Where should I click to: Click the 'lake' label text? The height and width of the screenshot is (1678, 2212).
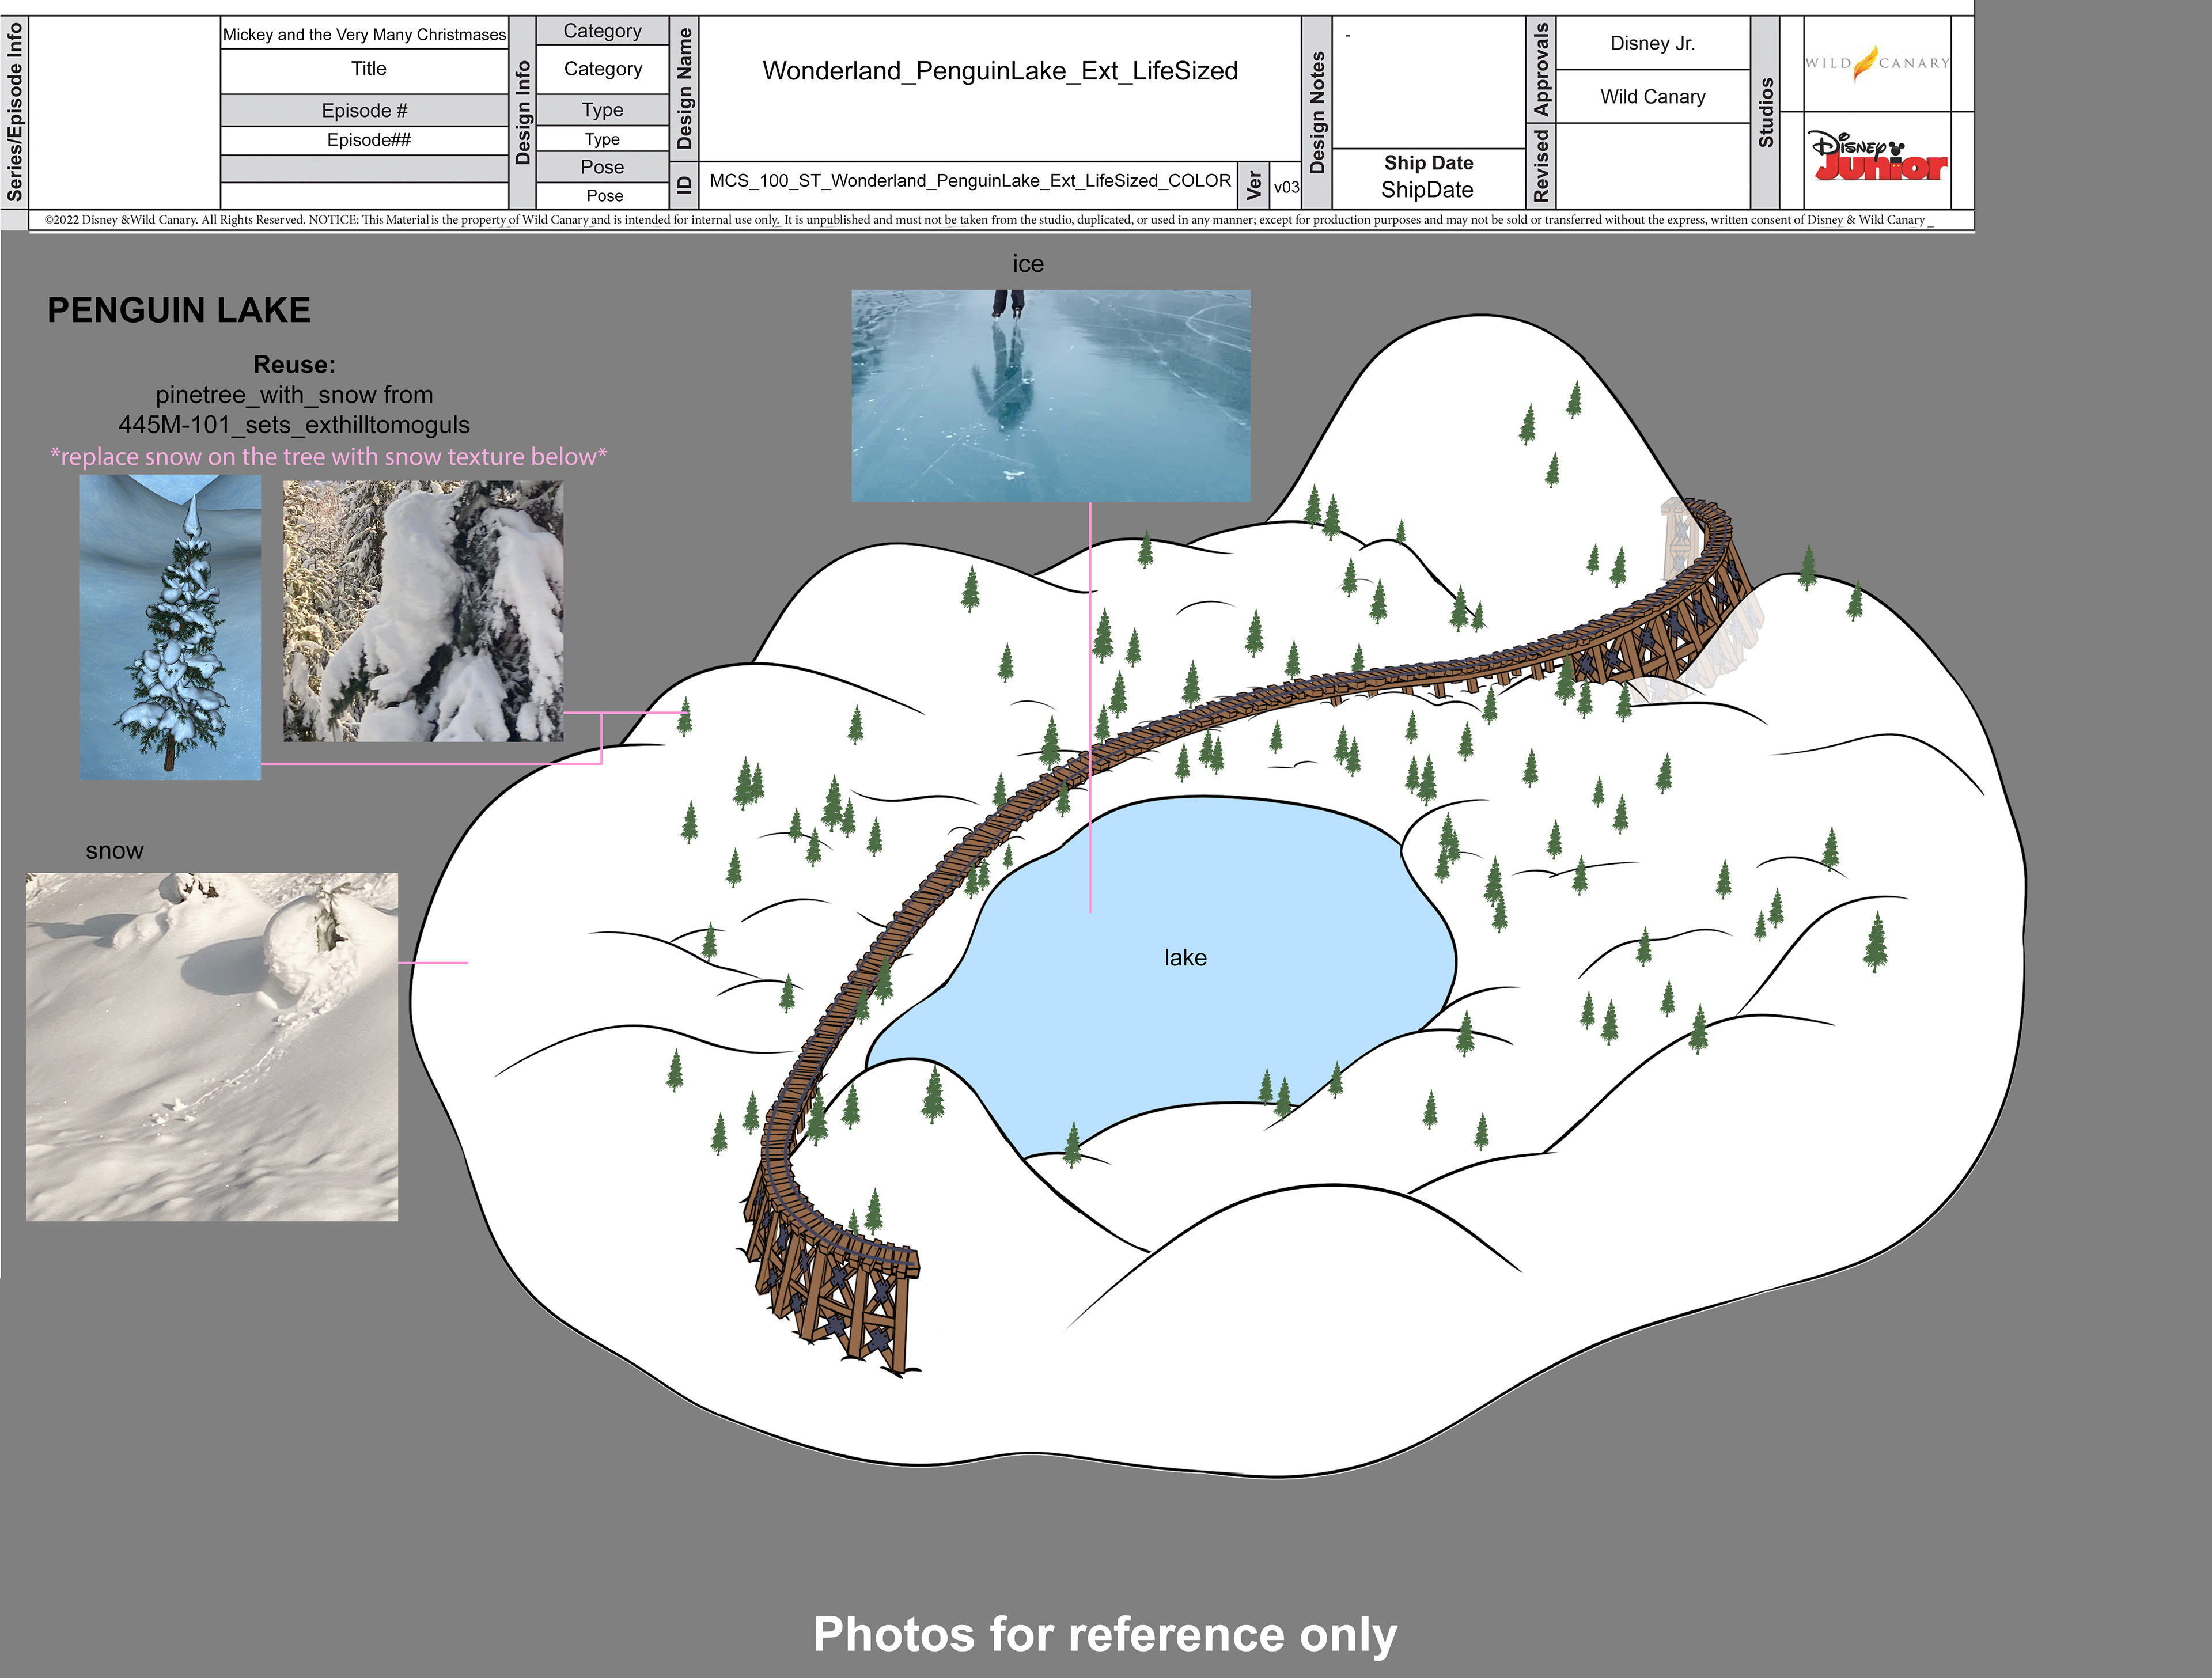(x=1185, y=958)
